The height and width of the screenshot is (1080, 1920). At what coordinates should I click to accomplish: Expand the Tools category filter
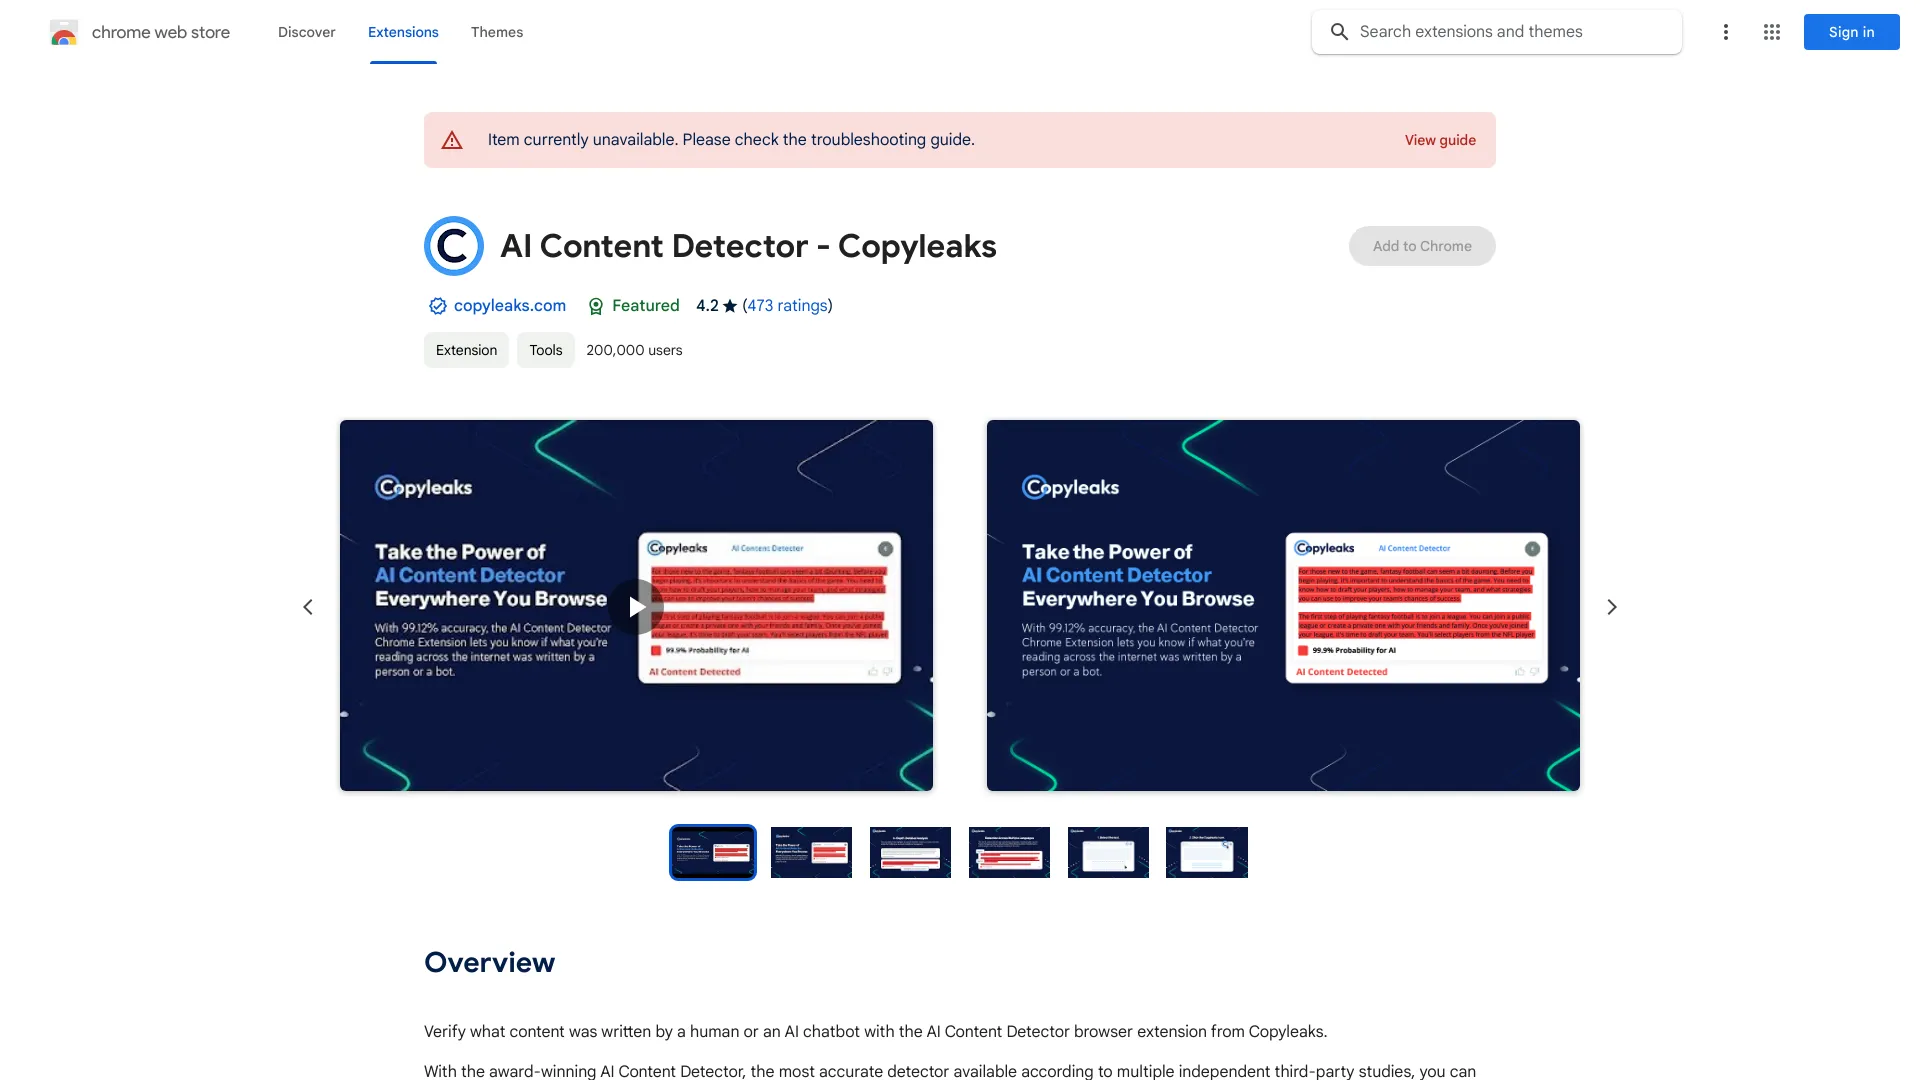(545, 349)
